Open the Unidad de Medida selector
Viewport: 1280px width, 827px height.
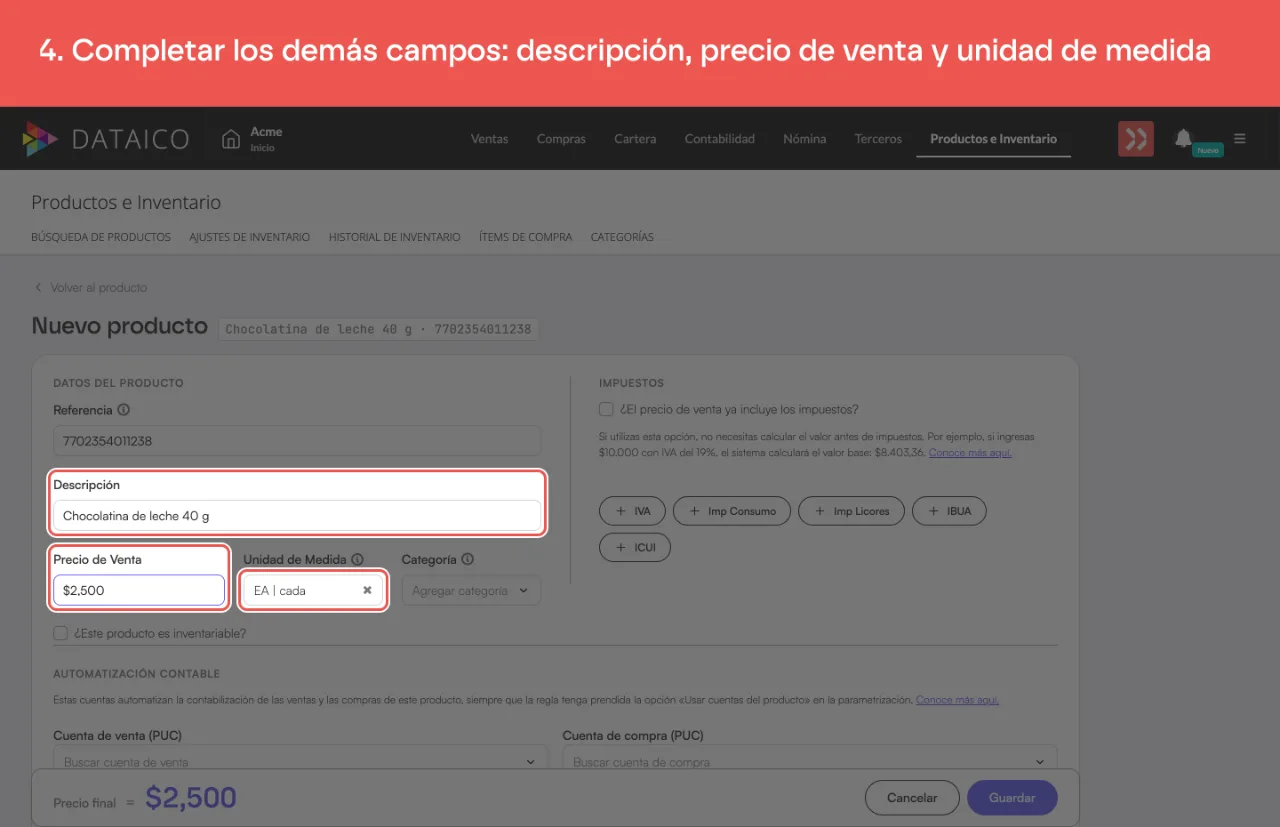click(x=313, y=590)
